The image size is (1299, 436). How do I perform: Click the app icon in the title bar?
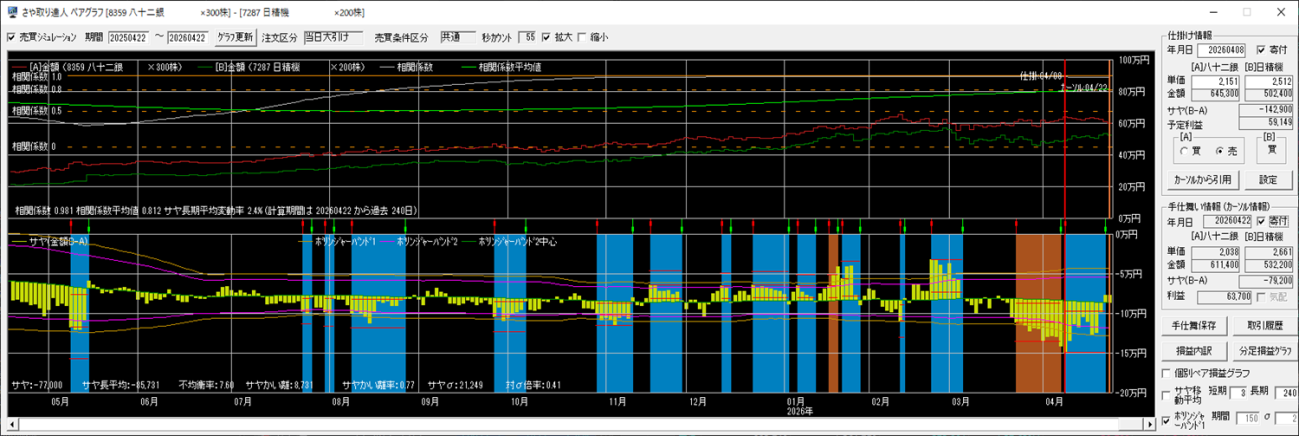11,12
